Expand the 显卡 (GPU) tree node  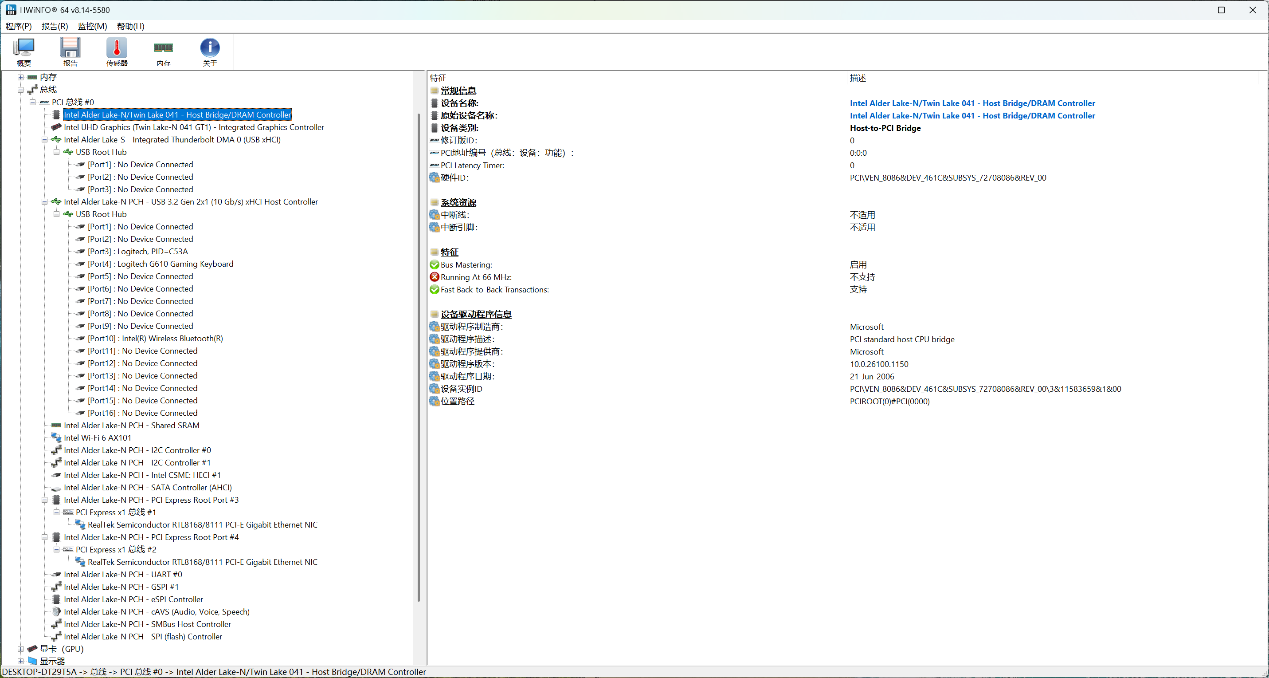coord(21,649)
